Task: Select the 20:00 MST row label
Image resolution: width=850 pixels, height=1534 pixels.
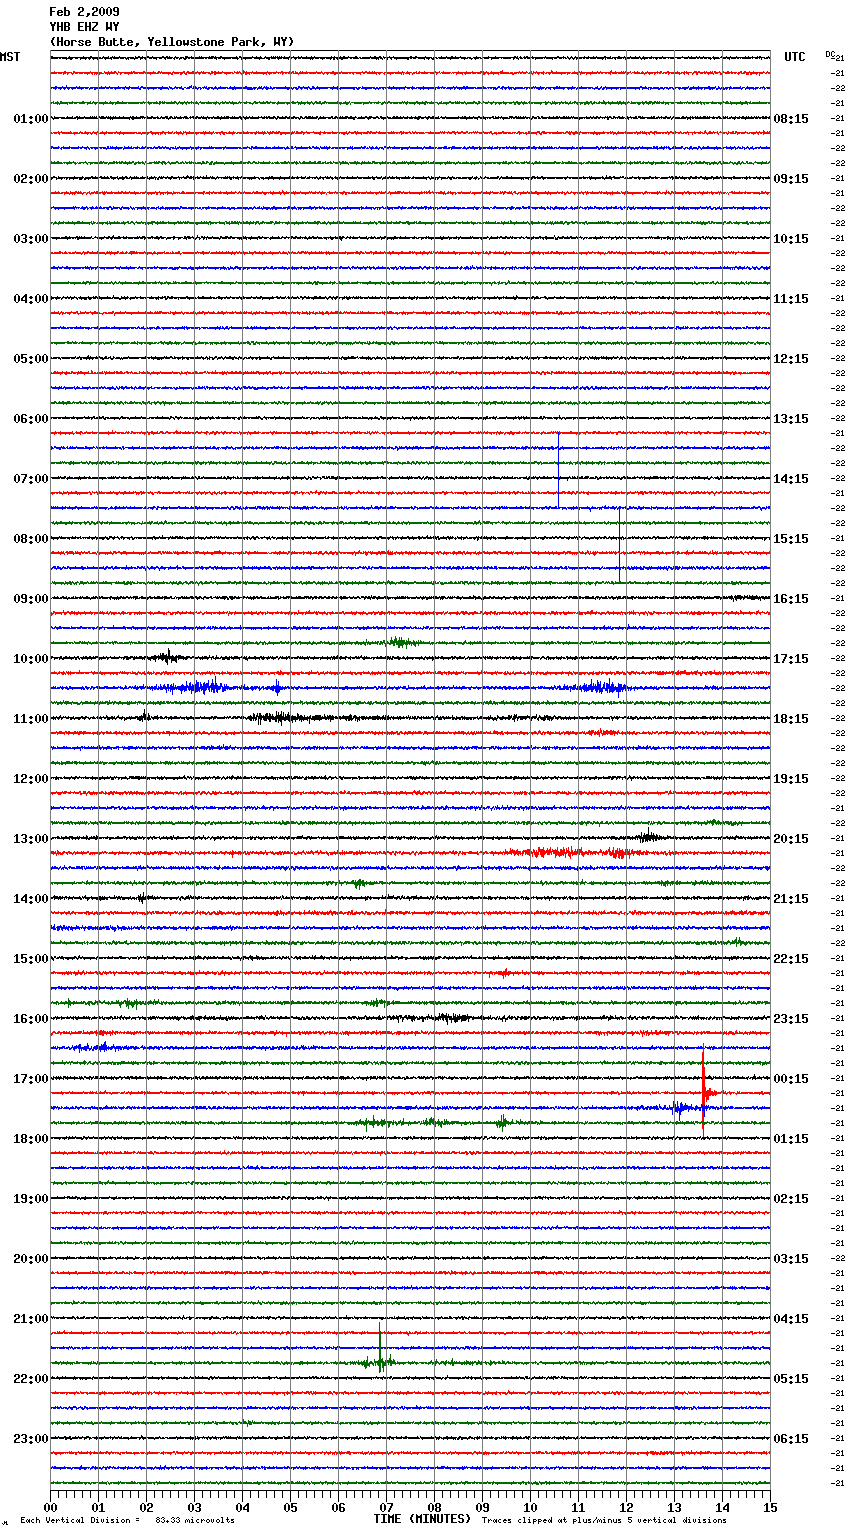Action: pos(31,1259)
